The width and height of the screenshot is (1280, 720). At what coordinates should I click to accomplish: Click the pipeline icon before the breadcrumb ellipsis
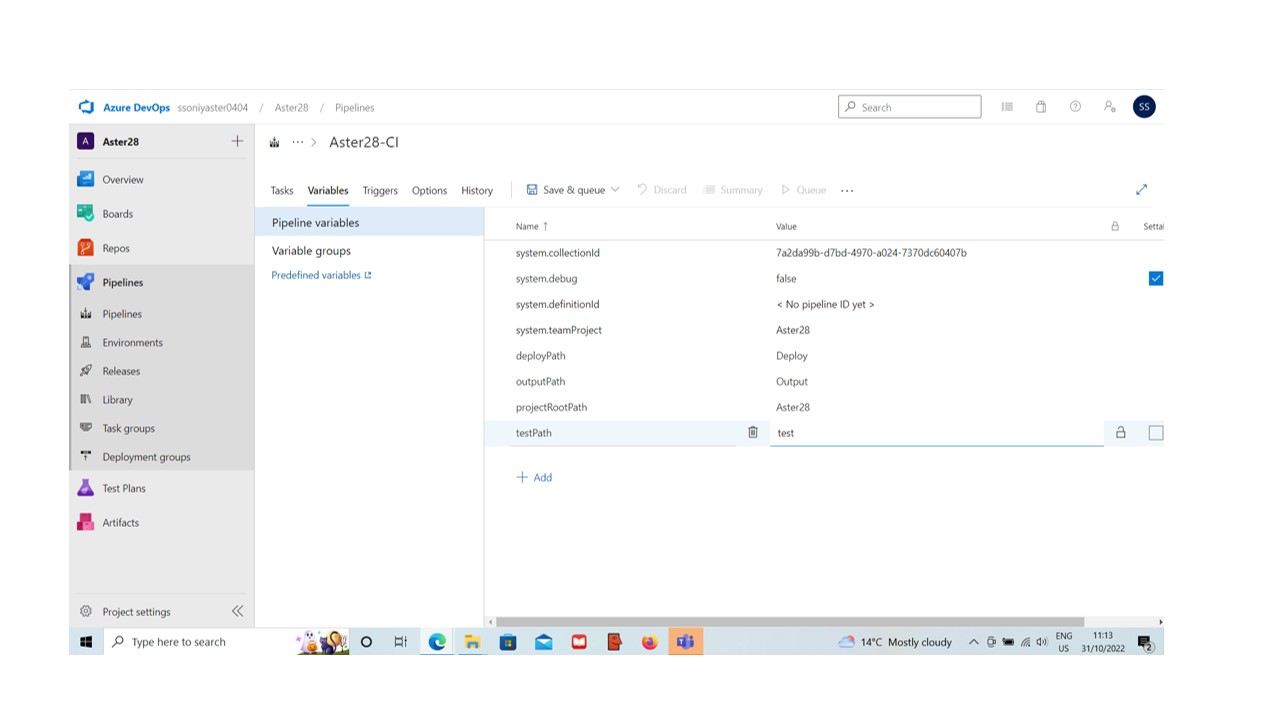pos(274,142)
